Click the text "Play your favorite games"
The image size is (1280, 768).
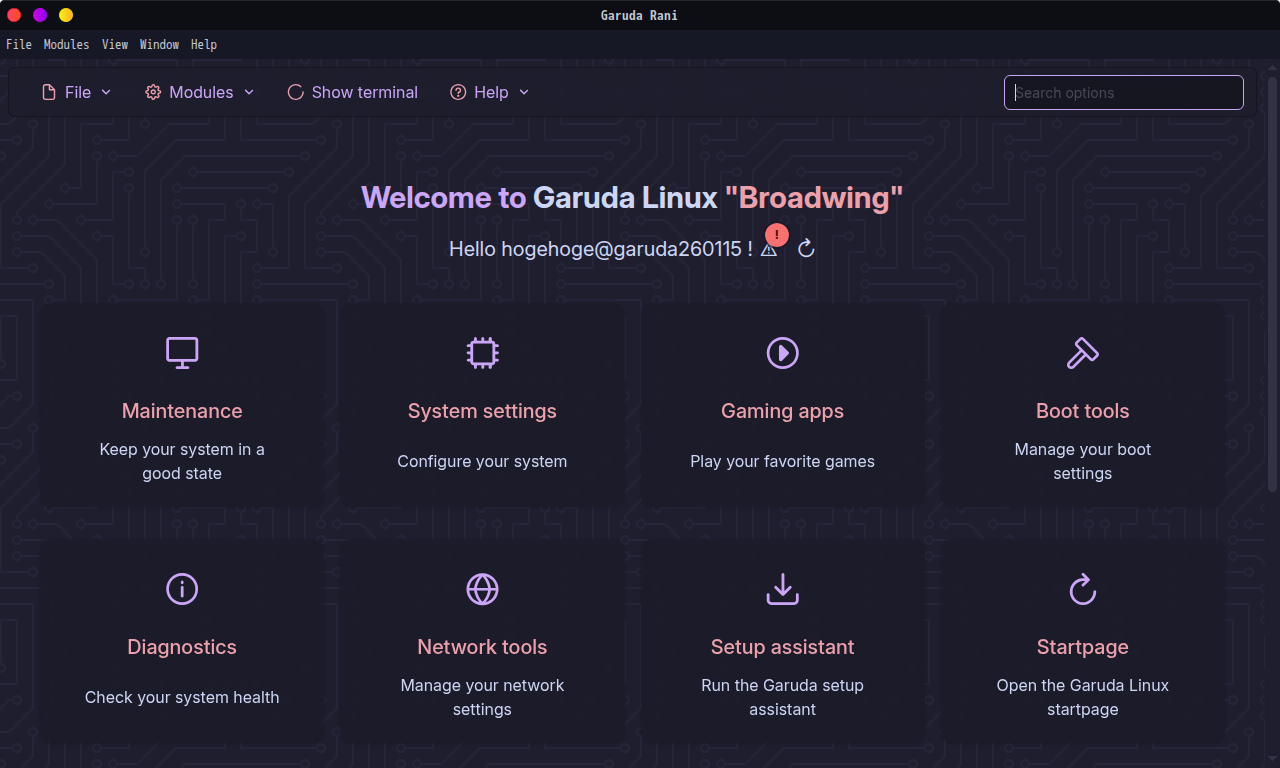[782, 461]
